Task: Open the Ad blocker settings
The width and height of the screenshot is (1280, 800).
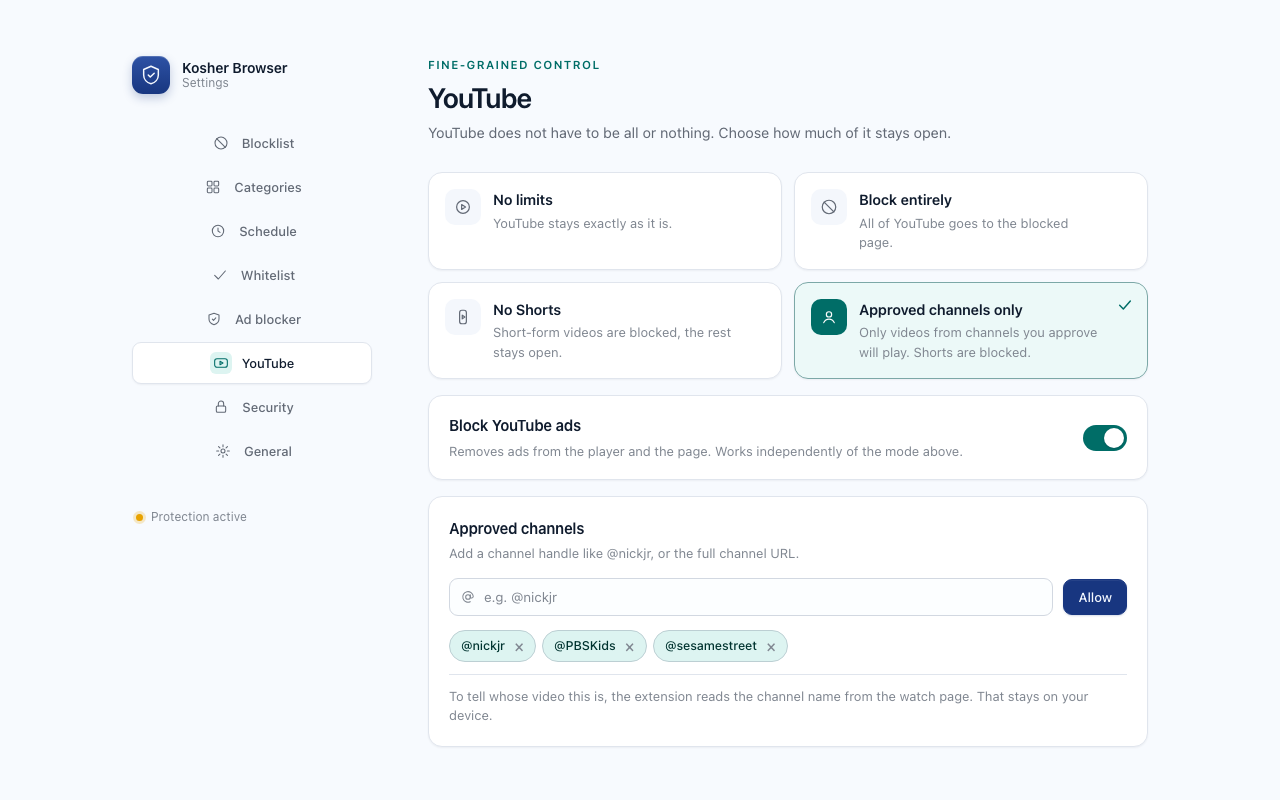Action: 252,319
